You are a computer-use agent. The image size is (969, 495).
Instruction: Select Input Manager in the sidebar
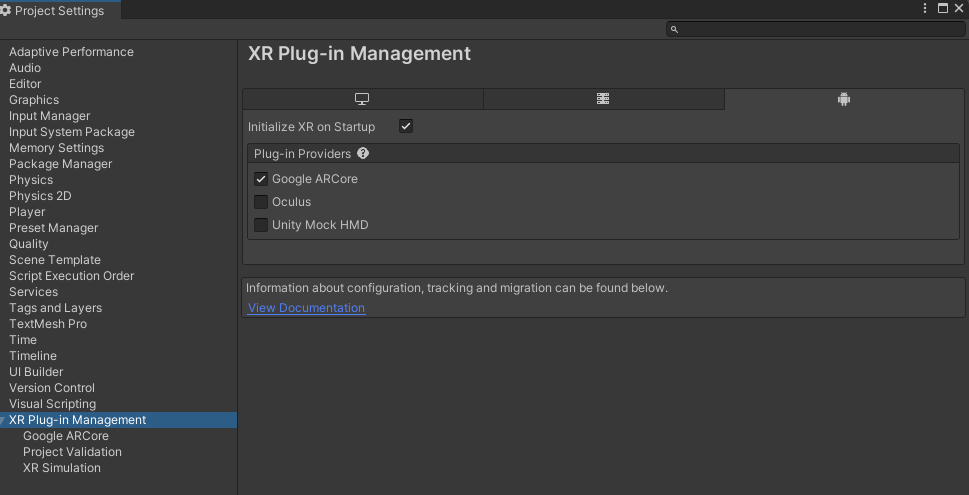49,116
